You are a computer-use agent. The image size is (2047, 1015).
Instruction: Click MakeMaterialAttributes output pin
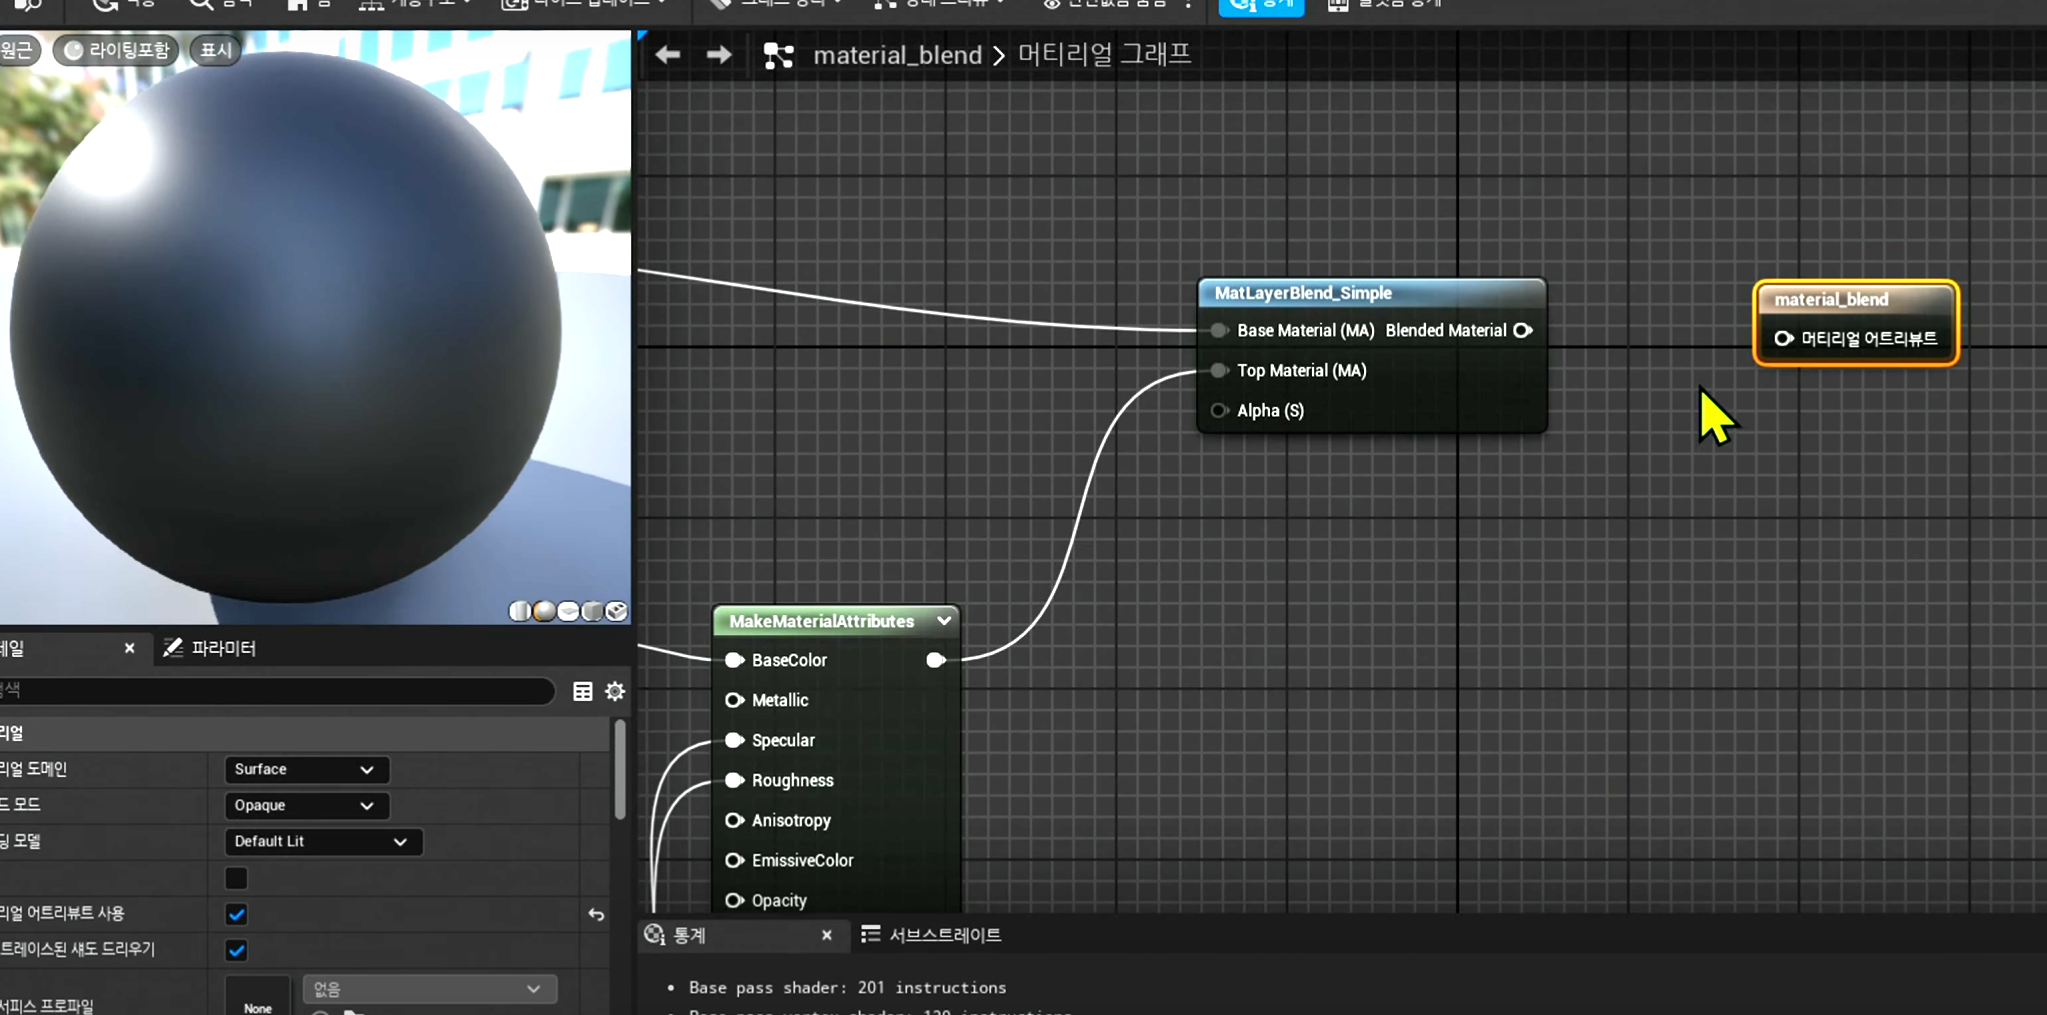tap(936, 660)
